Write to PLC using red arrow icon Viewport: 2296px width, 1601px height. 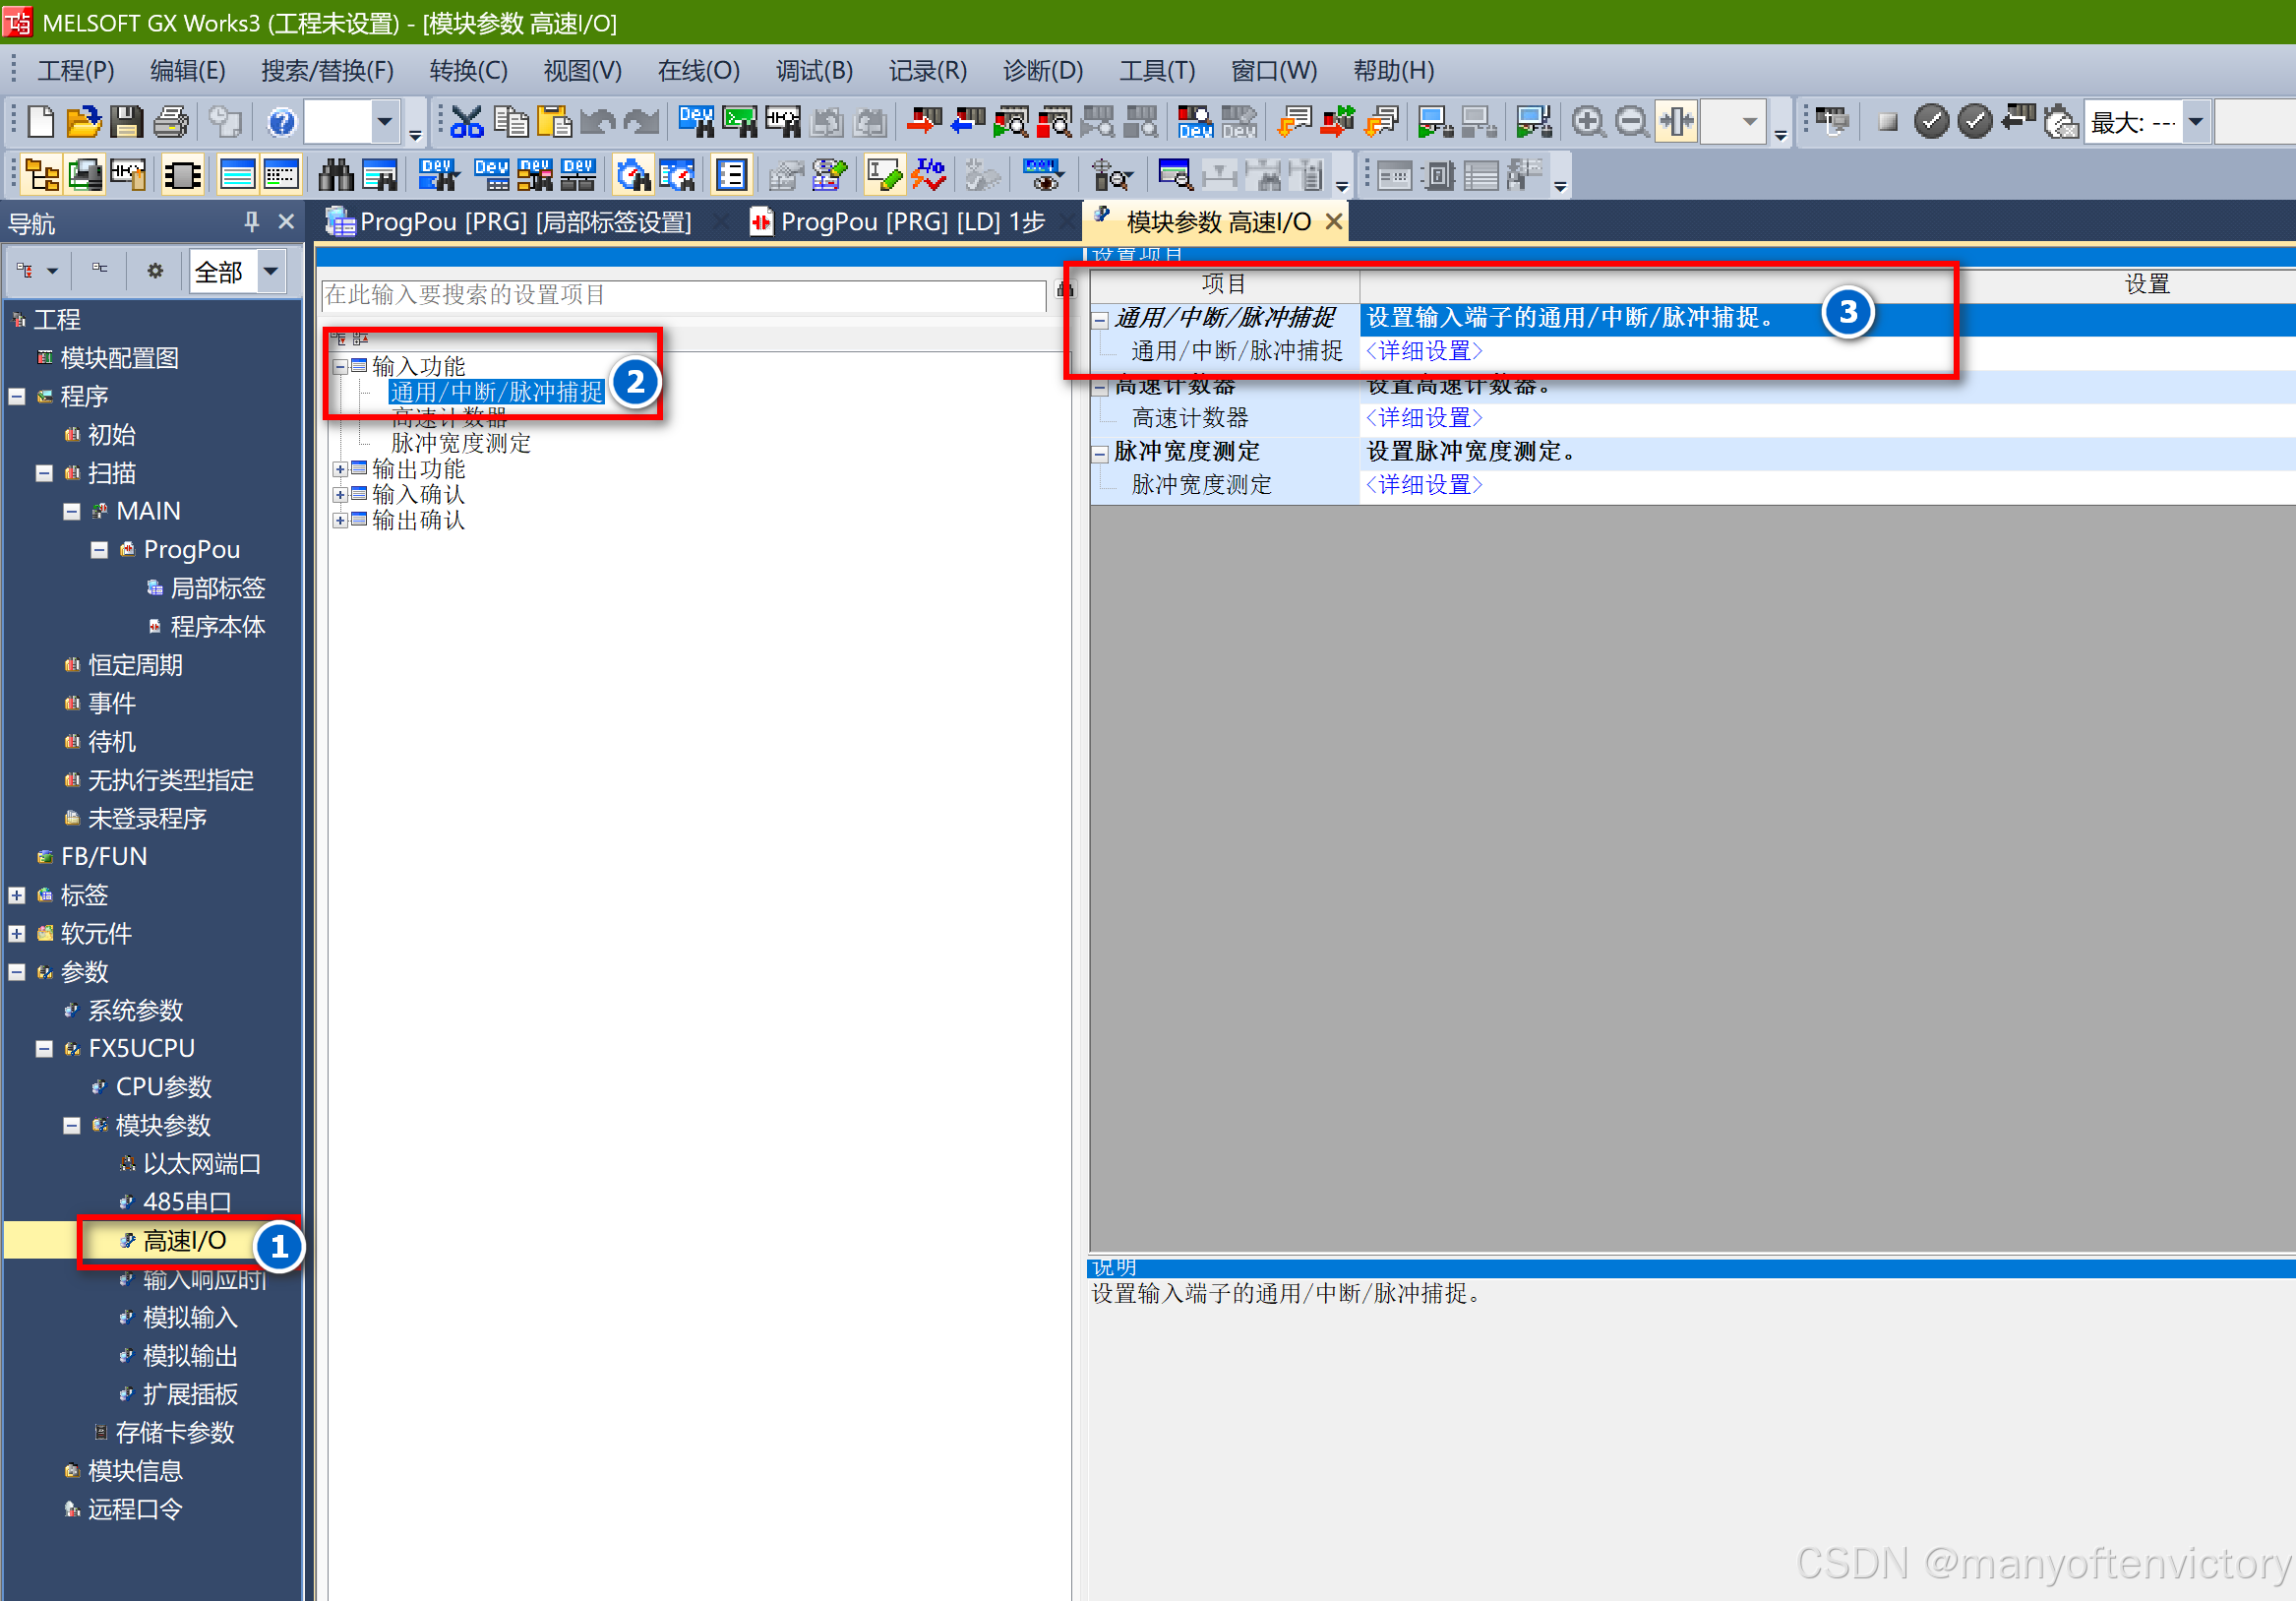pos(924,122)
